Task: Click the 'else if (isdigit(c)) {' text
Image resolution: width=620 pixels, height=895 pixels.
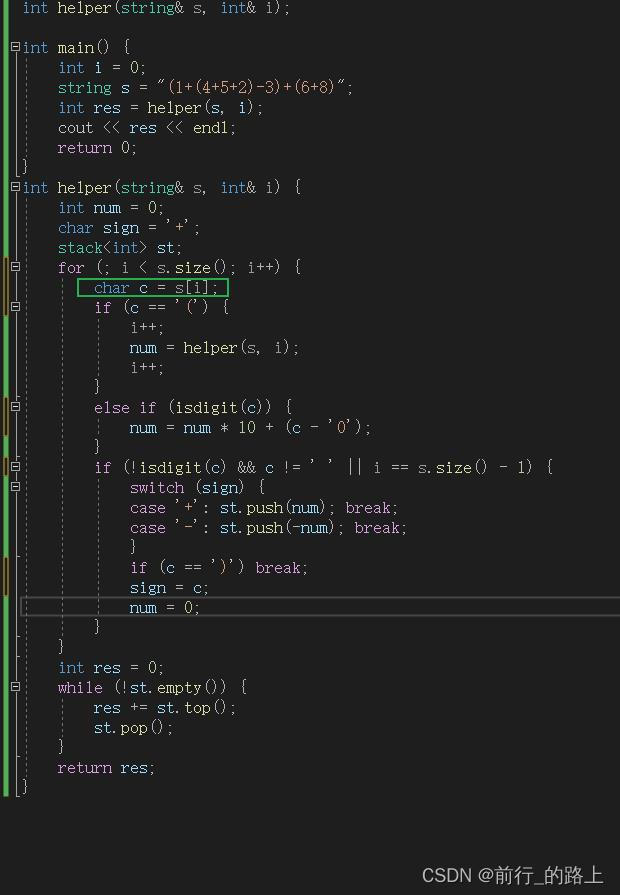Action: [x=193, y=408]
